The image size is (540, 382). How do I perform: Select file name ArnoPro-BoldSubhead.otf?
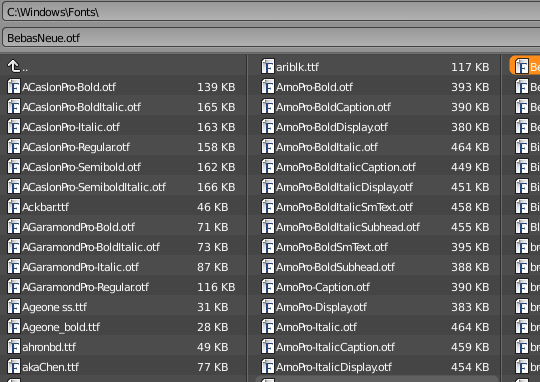pos(335,267)
